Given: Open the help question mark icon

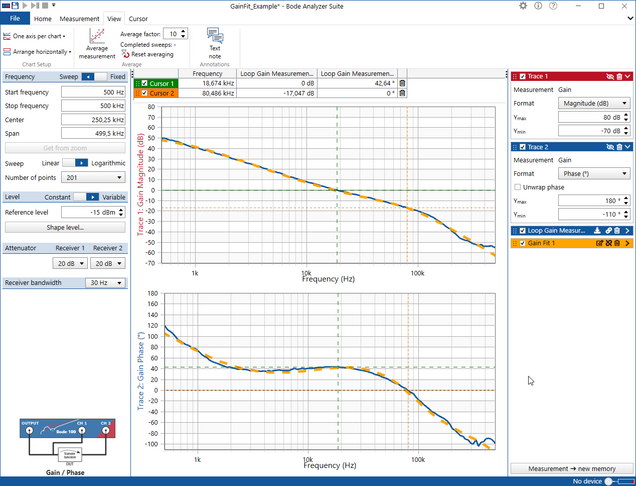Looking at the screenshot, I should coord(553,6).
